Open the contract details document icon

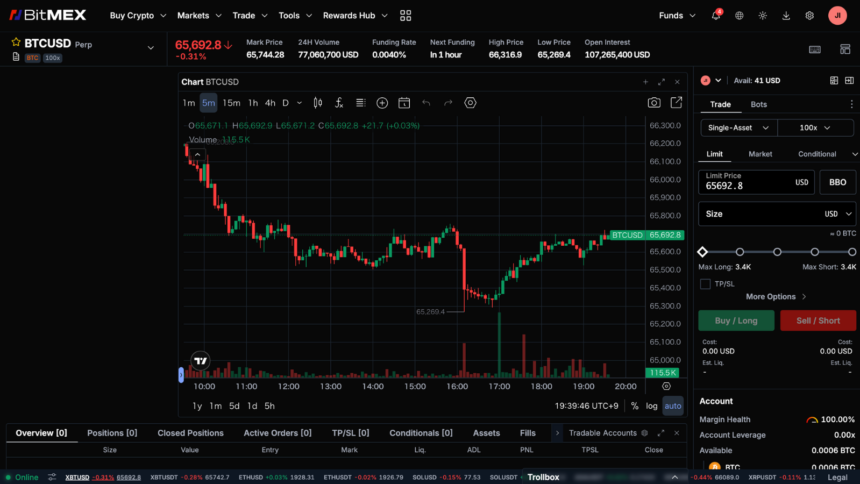coord(16,57)
